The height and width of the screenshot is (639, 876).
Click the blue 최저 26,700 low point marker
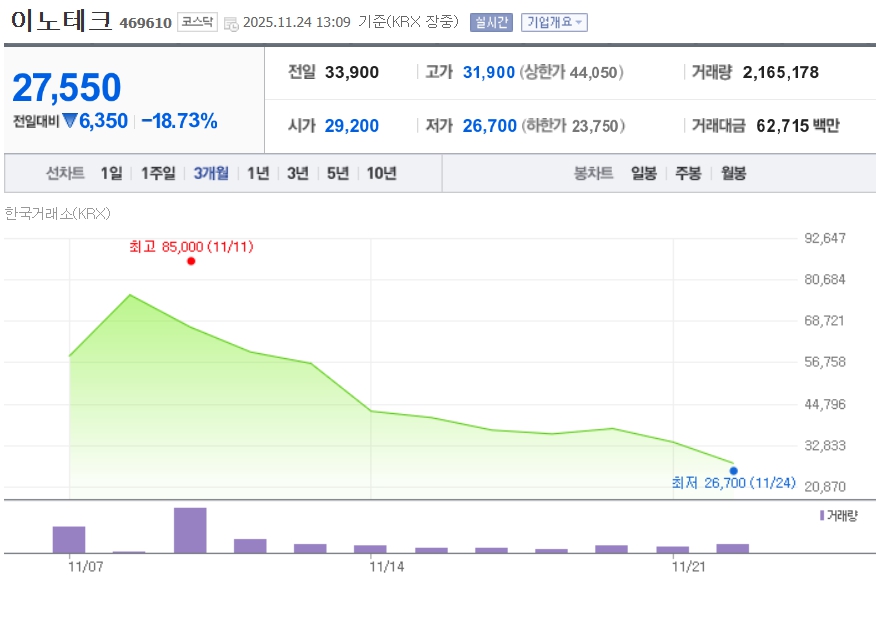tap(733, 470)
